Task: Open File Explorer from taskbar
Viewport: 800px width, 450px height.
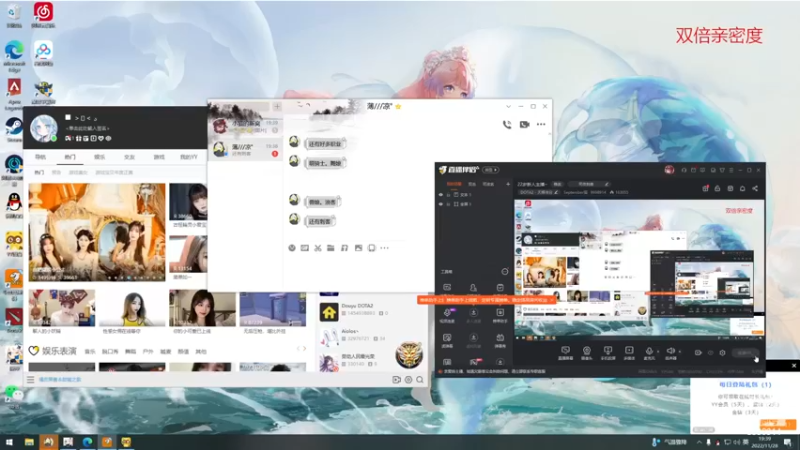Action: pyautogui.click(x=29, y=442)
